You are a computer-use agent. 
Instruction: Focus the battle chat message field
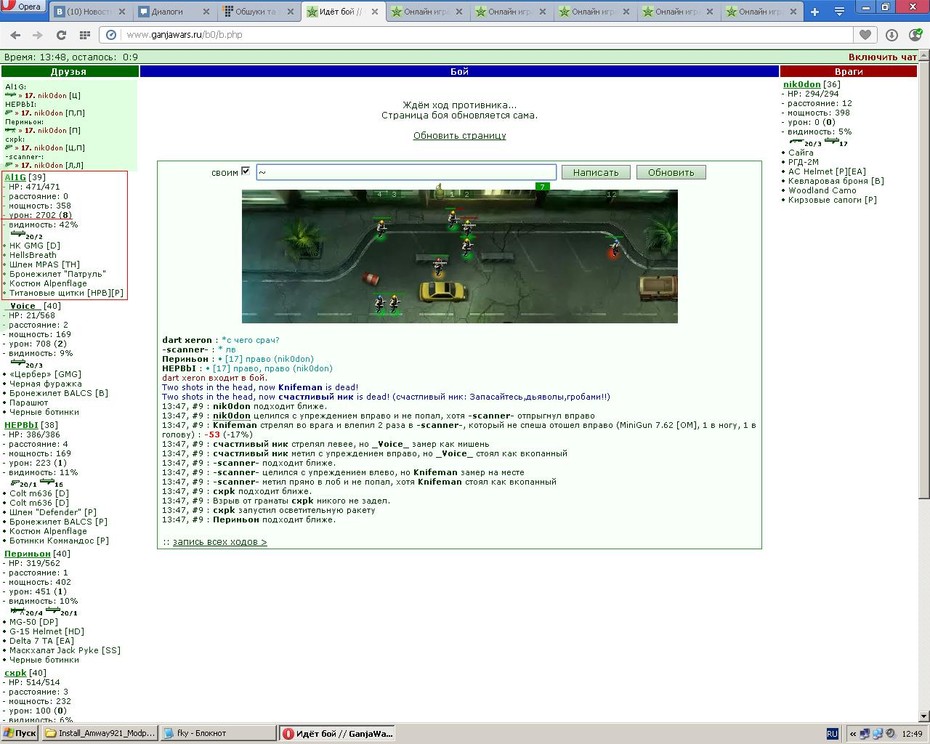[406, 173]
